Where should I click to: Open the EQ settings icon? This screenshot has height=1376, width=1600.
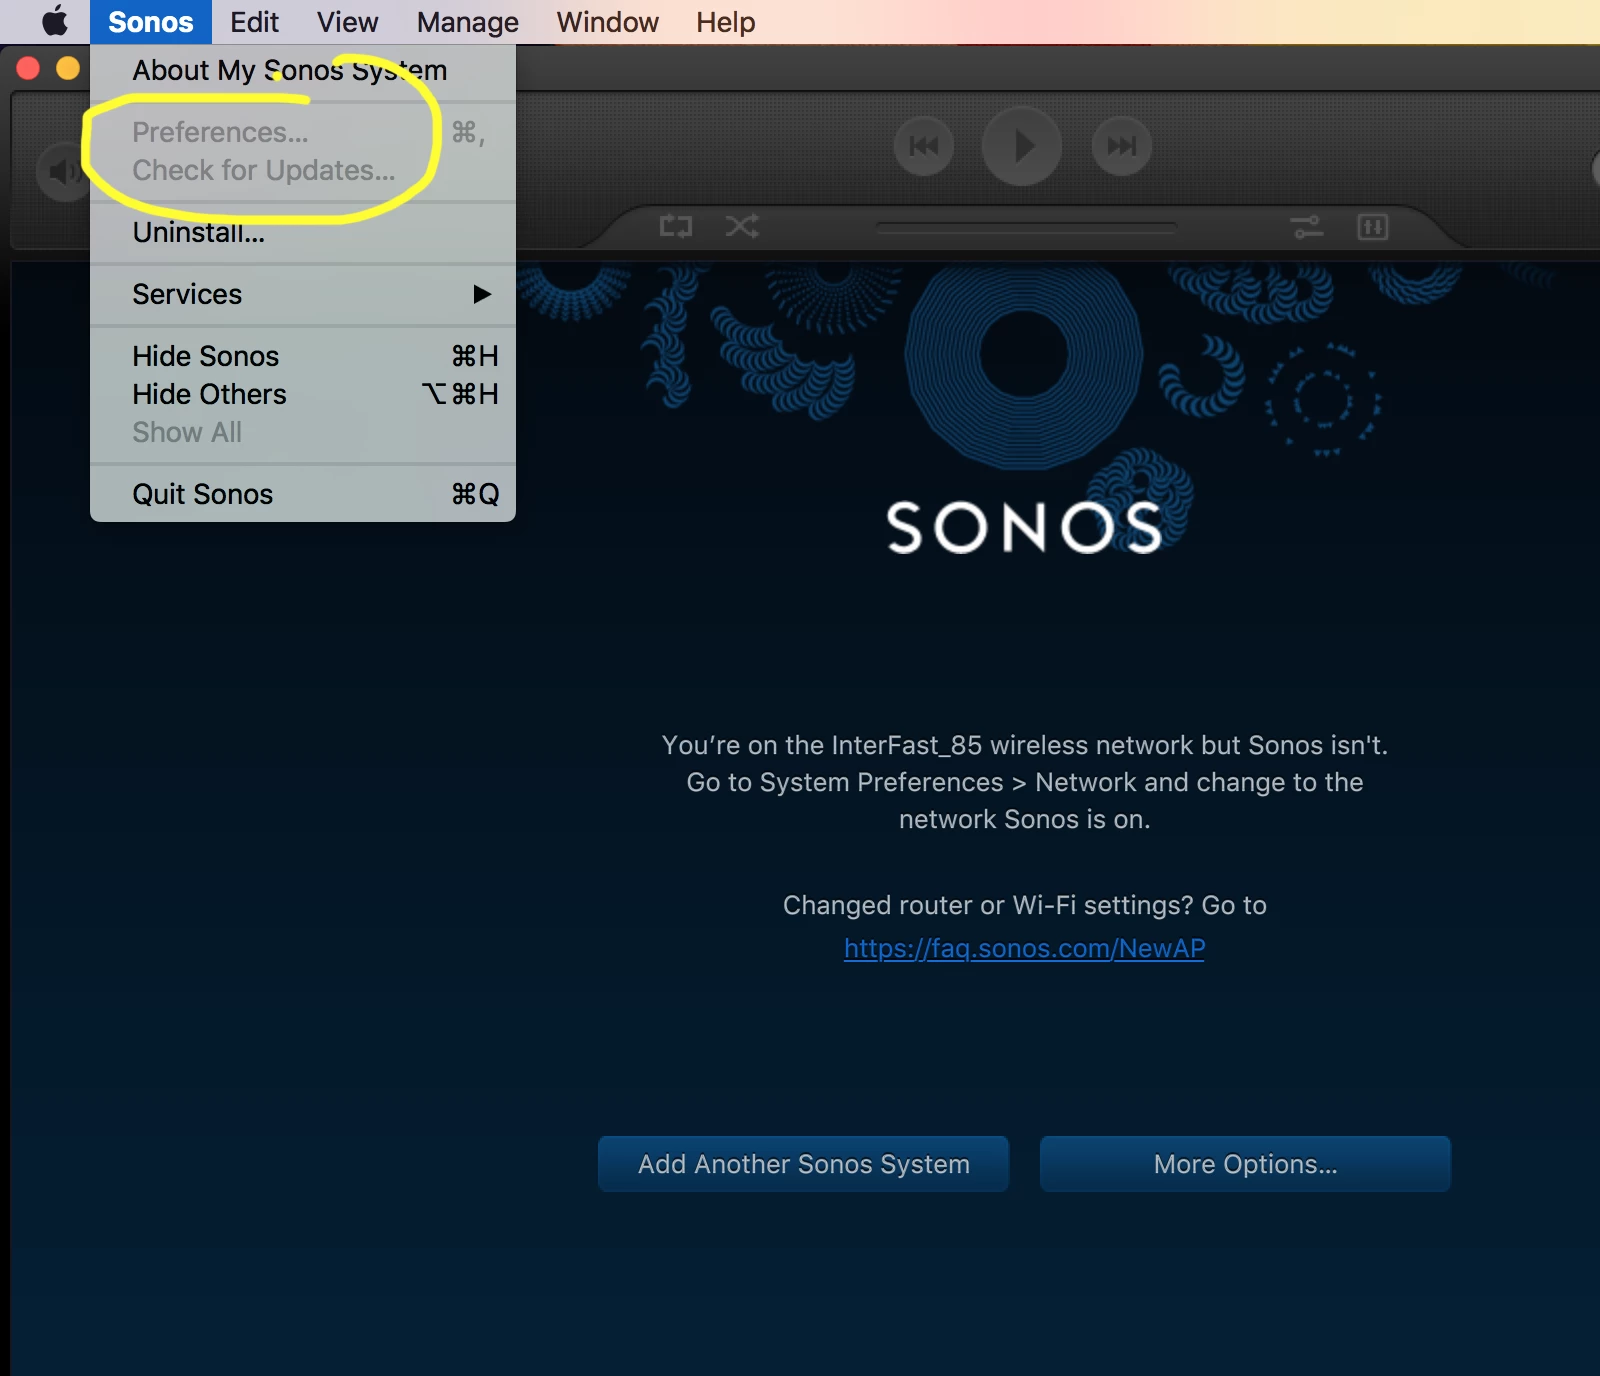[x=1372, y=227]
